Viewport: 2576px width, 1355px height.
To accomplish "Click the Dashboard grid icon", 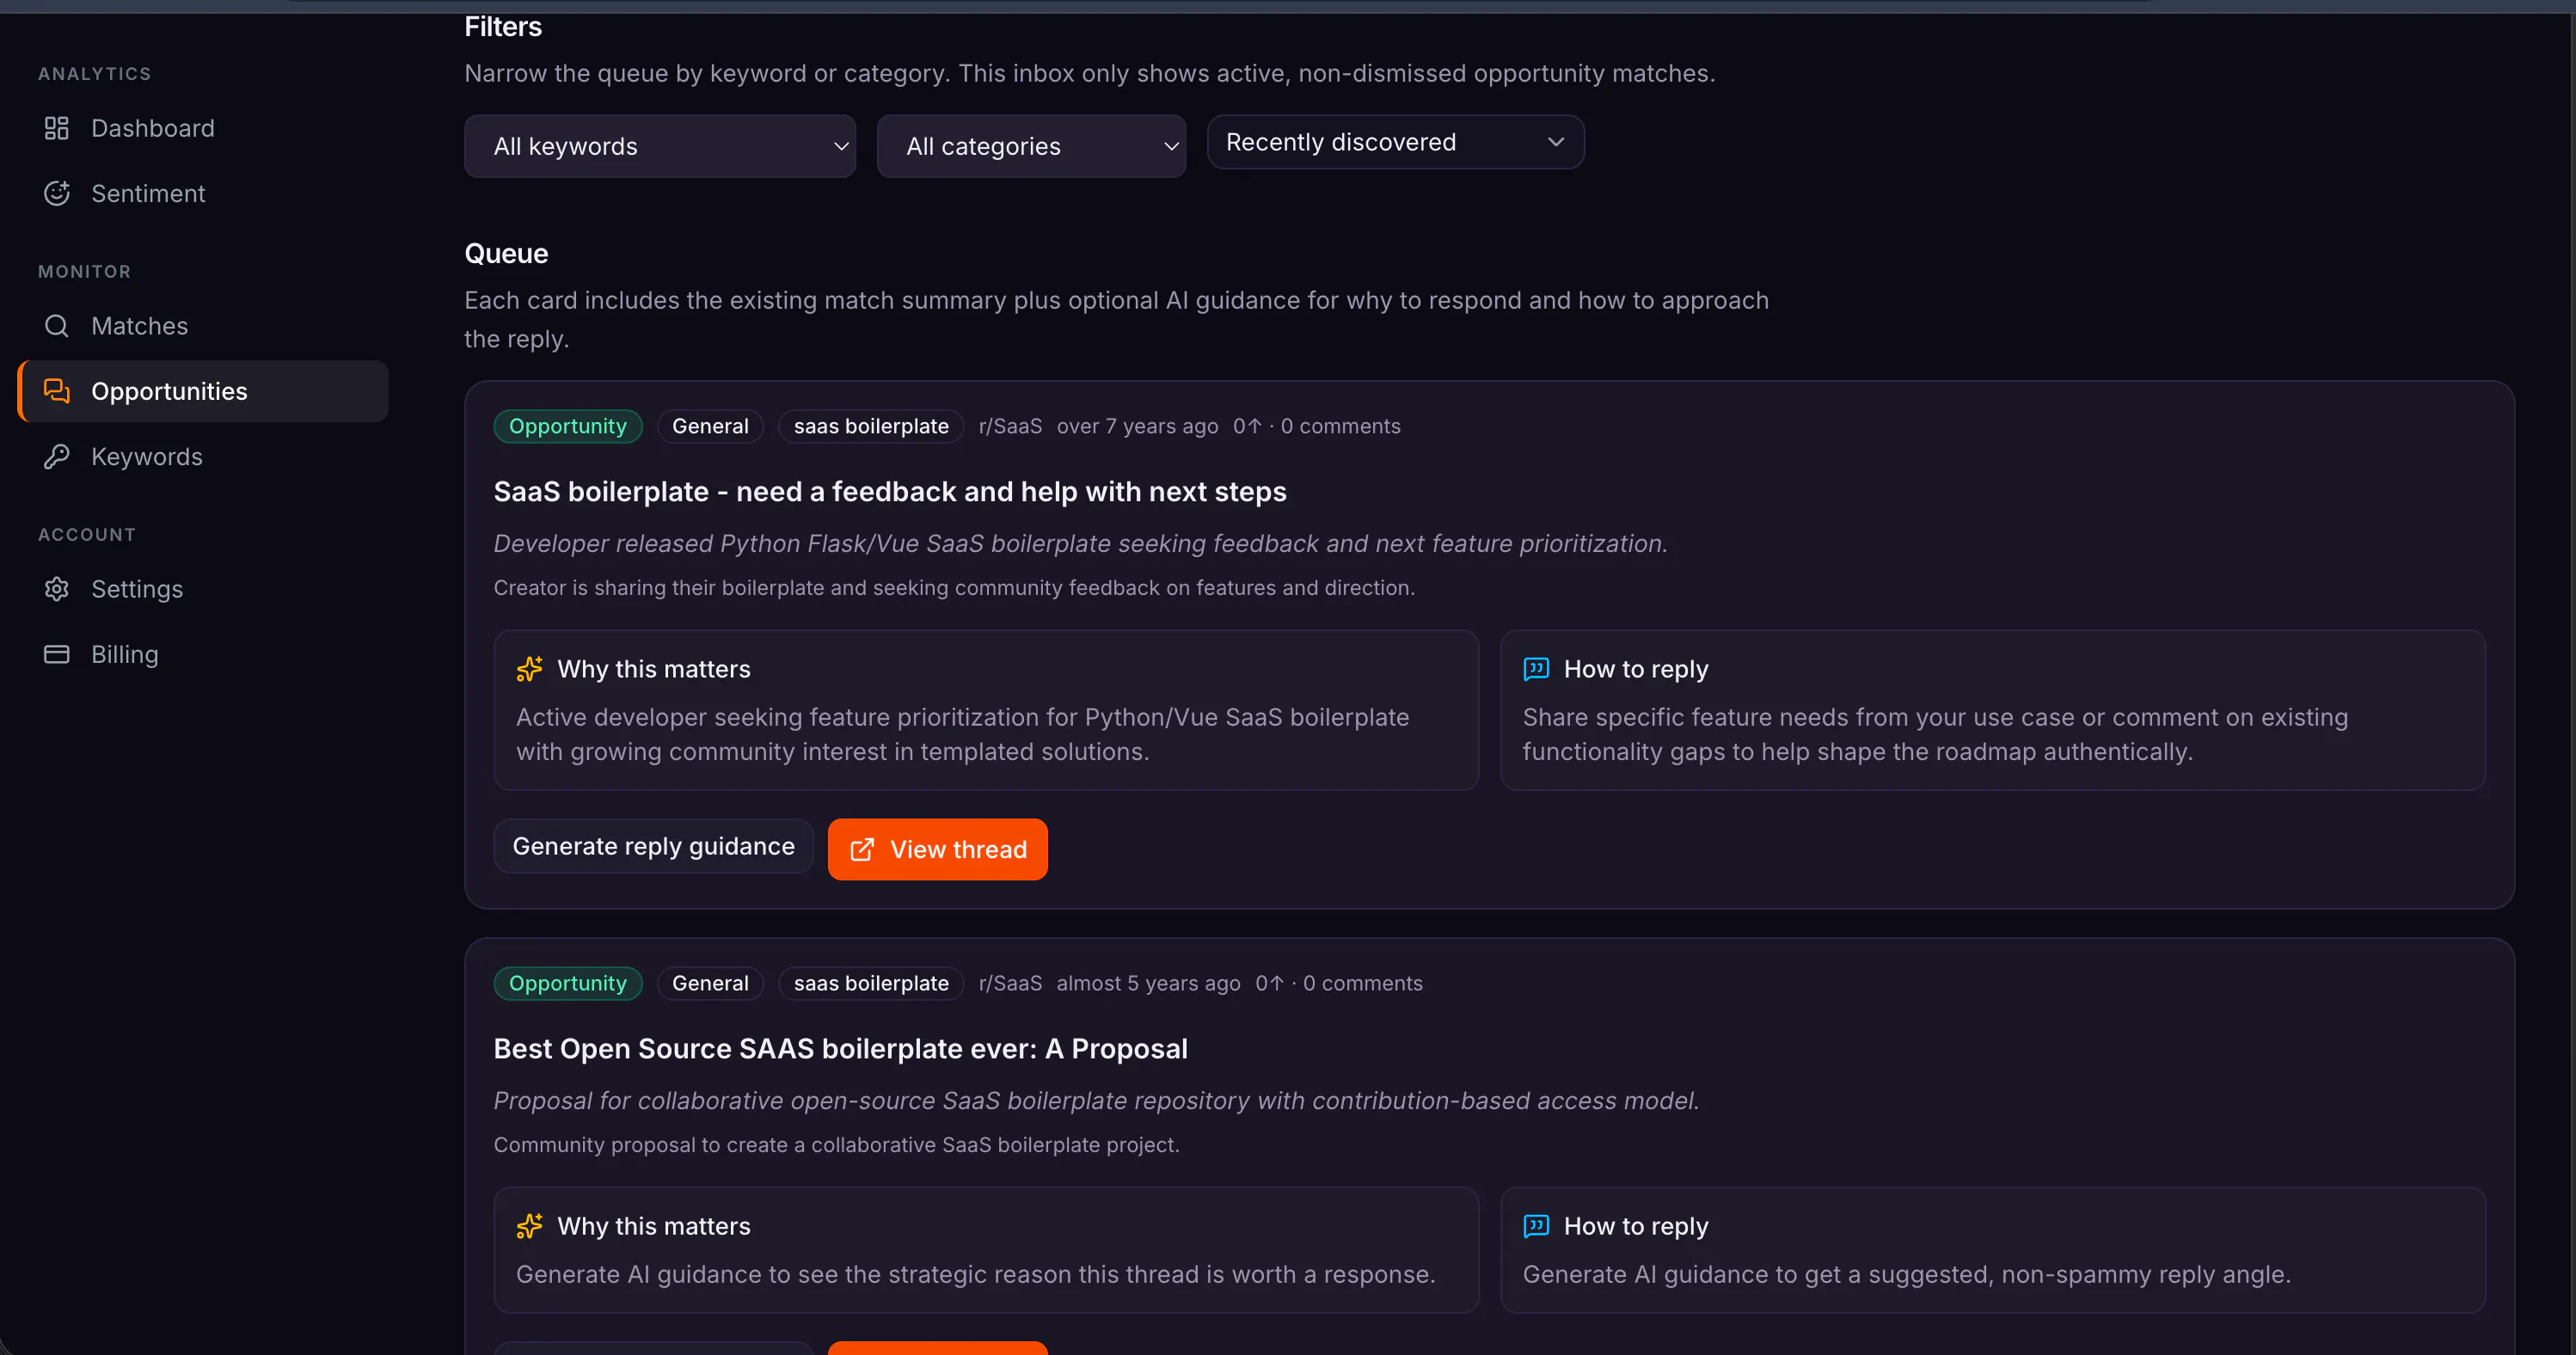I will pos(57,128).
